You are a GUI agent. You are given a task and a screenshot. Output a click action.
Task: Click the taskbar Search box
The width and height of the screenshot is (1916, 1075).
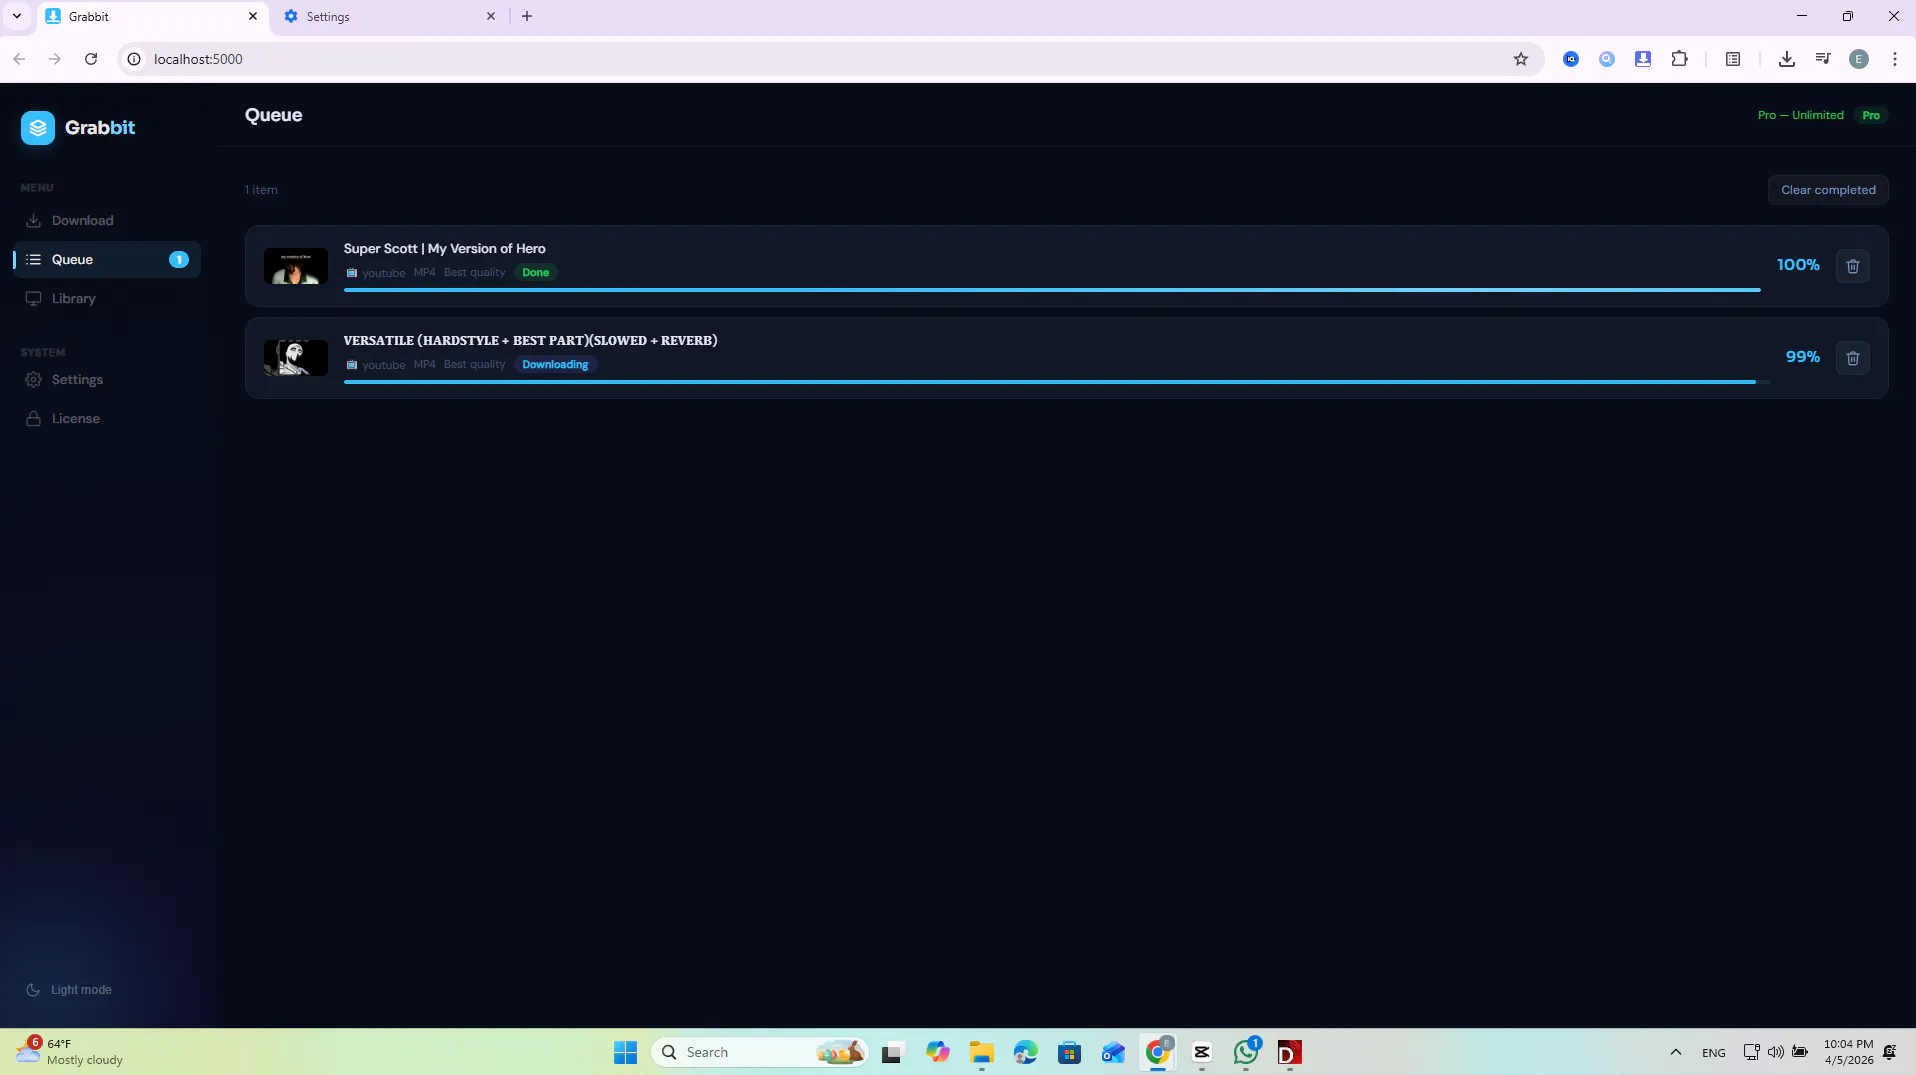point(760,1053)
